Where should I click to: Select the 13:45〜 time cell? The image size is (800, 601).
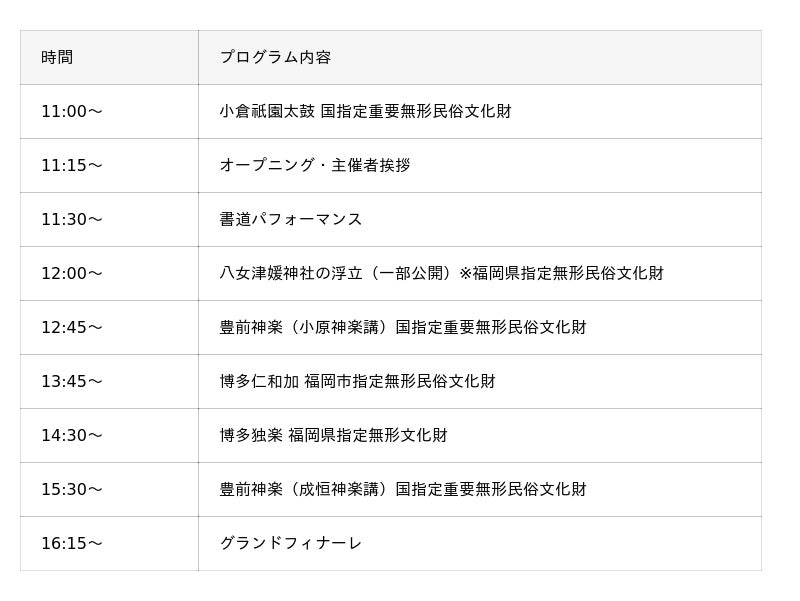pos(109,382)
